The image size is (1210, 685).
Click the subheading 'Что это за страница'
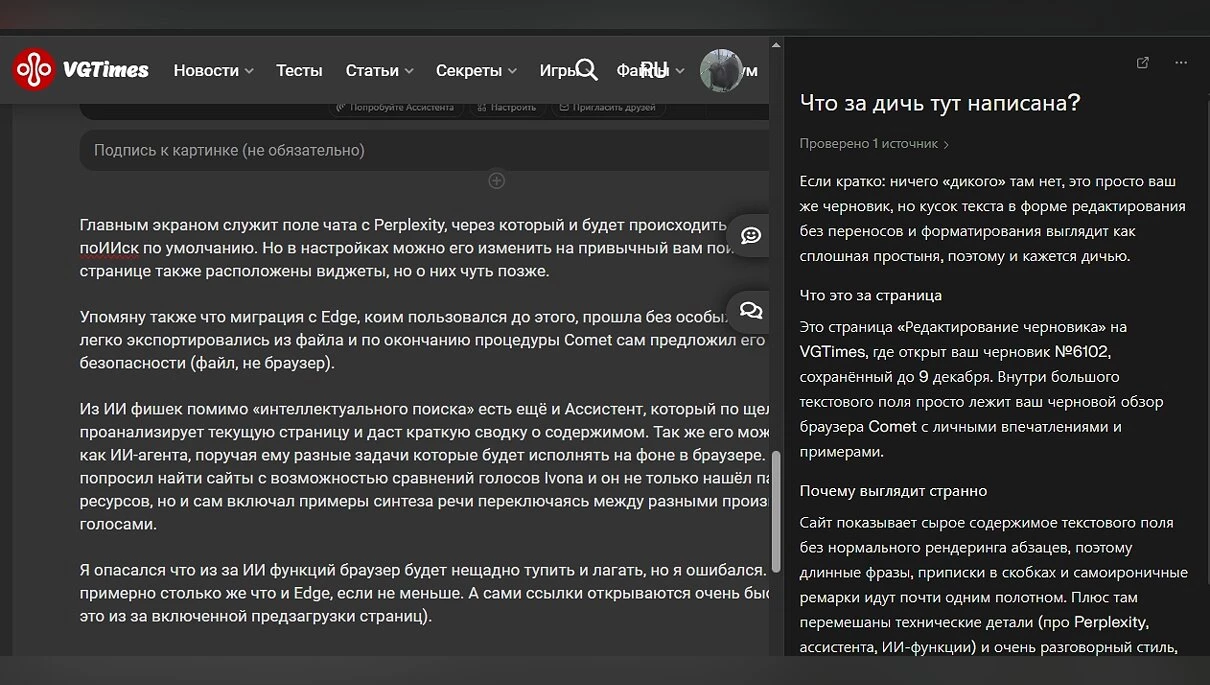point(870,295)
